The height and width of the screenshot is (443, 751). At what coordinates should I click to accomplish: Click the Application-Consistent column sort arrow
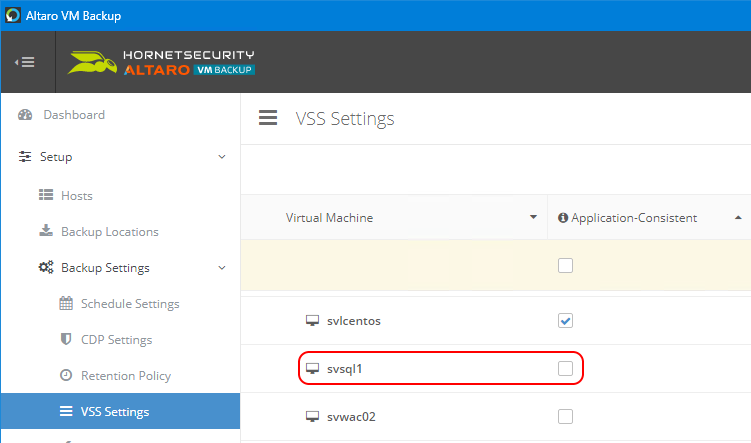[738, 217]
